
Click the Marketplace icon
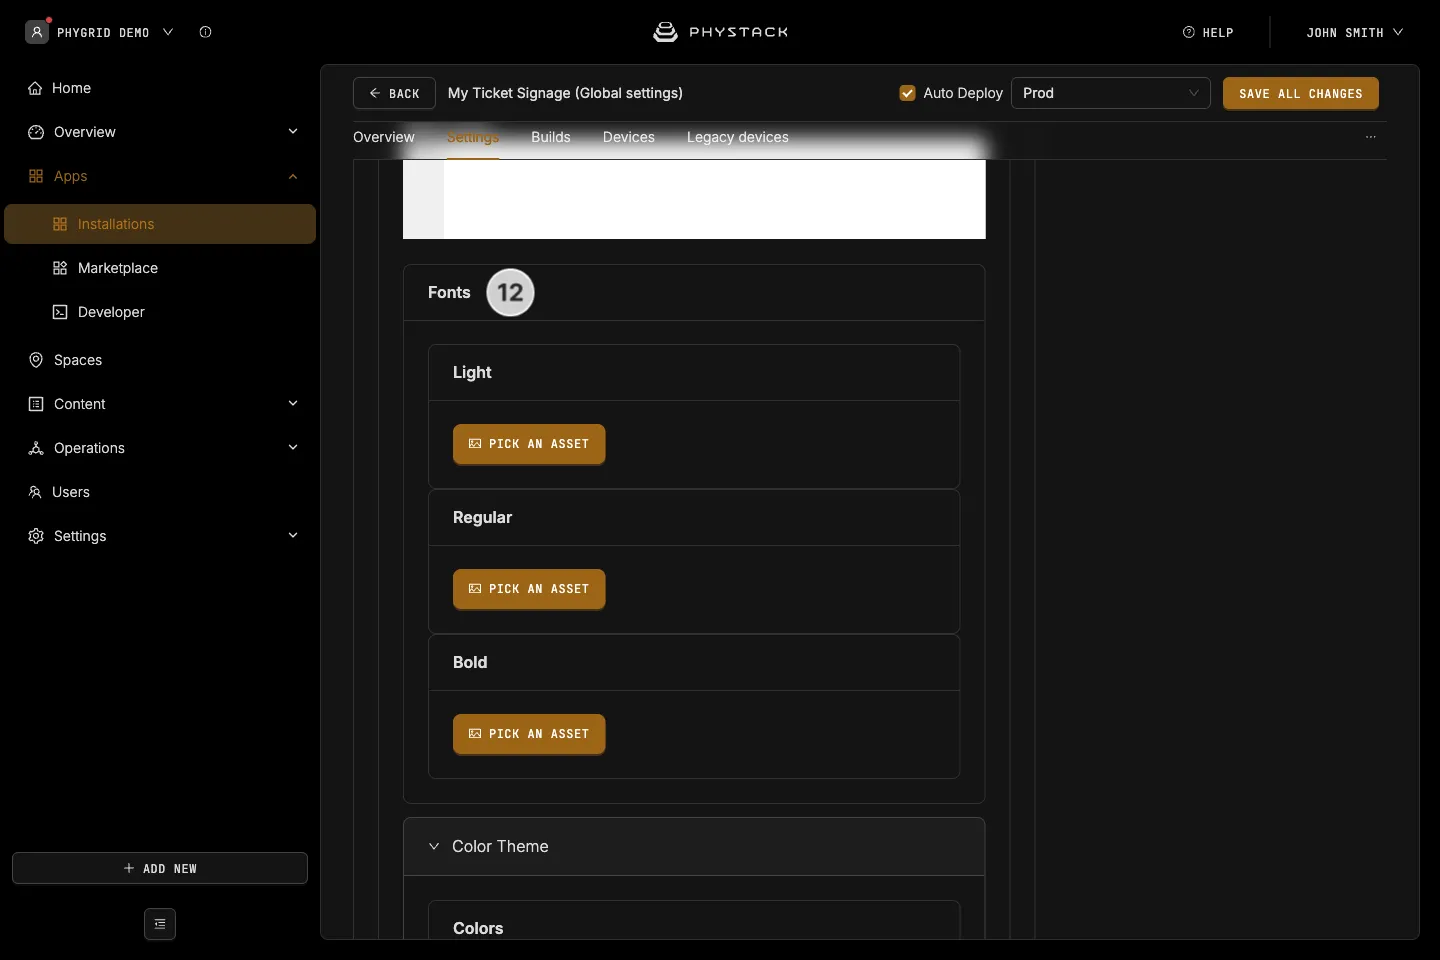[60, 268]
